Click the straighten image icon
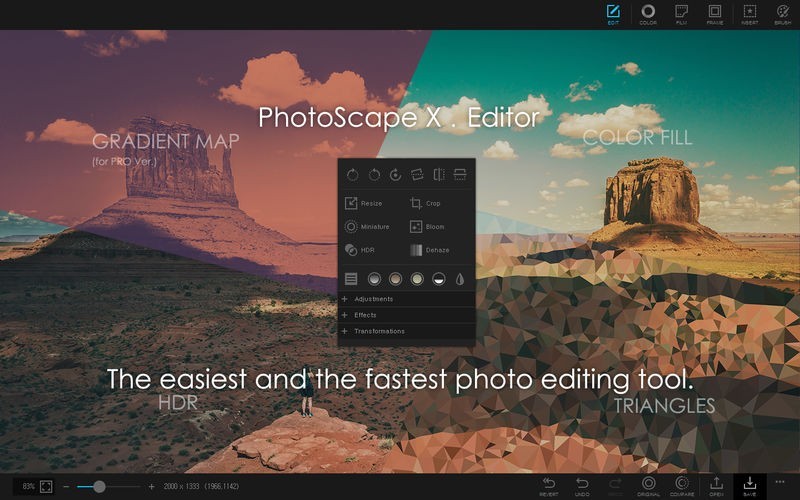The image size is (800, 500). point(417,175)
